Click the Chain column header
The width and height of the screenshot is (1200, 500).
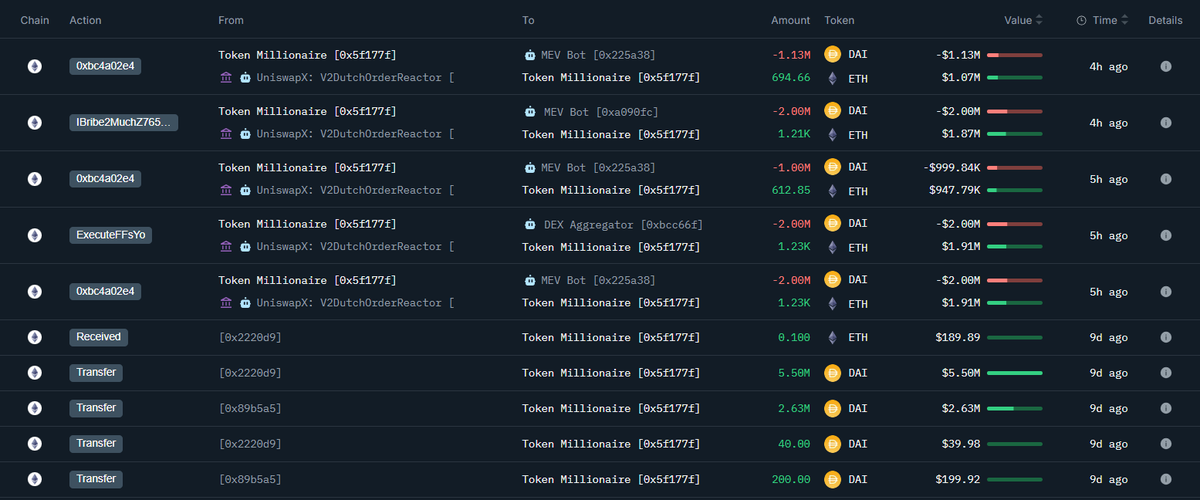pyautogui.click(x=35, y=20)
